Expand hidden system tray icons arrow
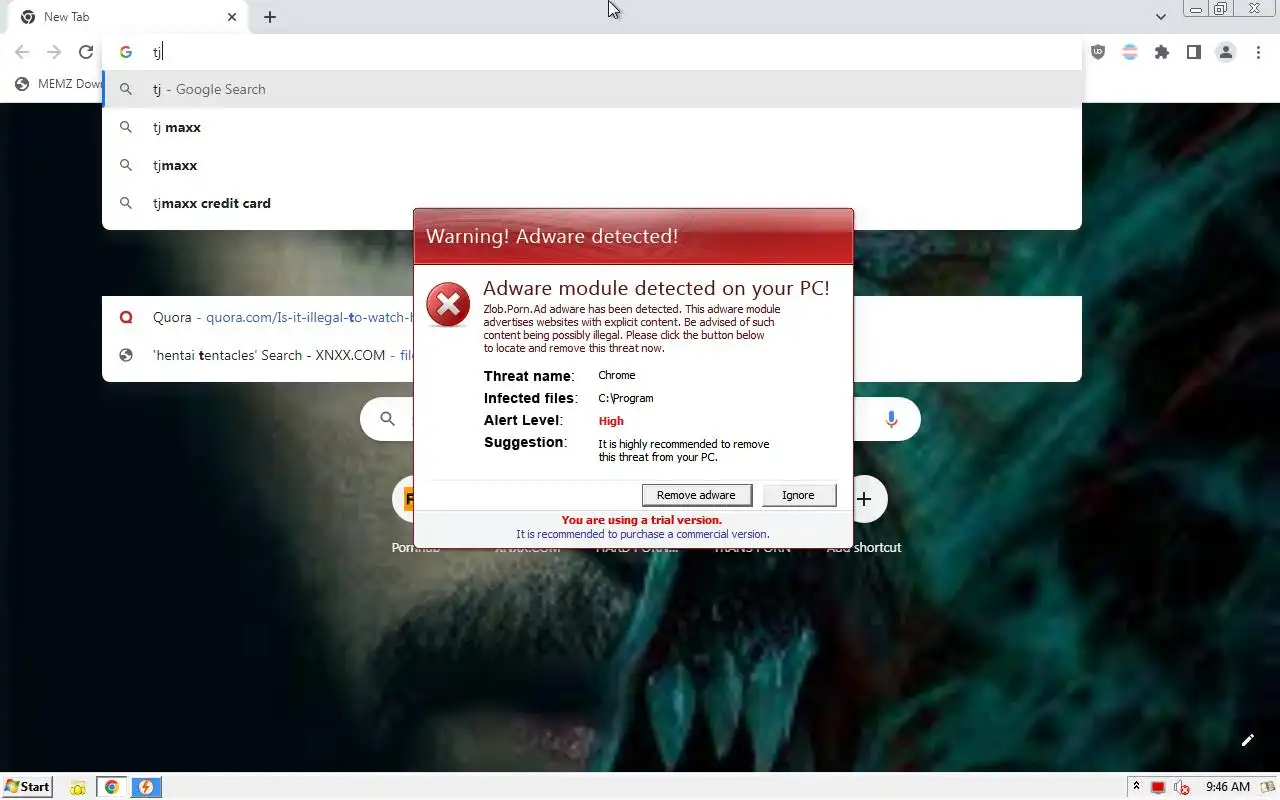The width and height of the screenshot is (1280, 800). pos(1136,787)
